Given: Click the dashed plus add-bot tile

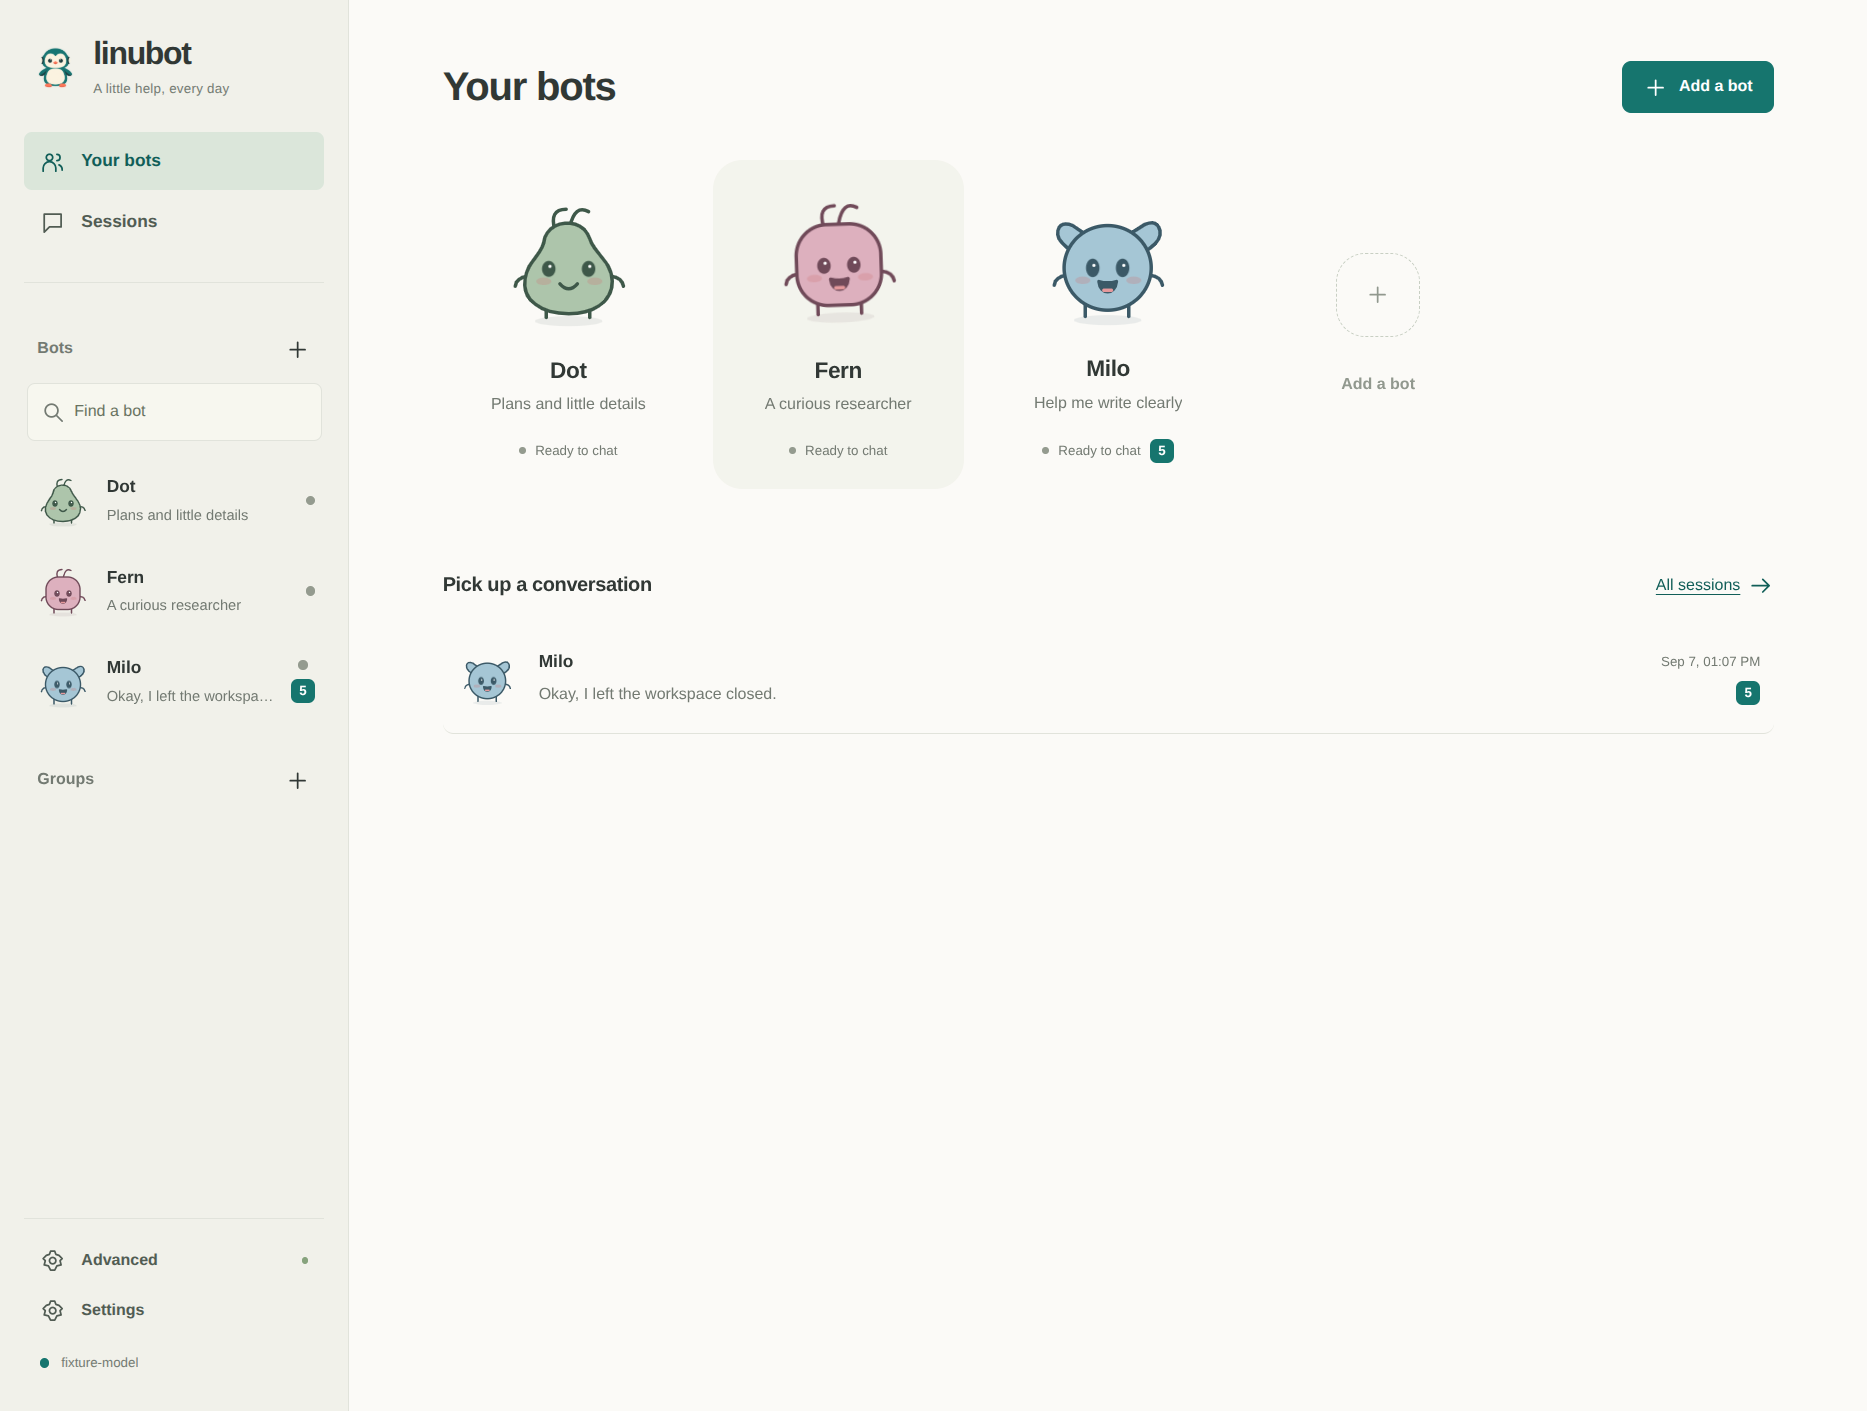Looking at the screenshot, I should click(x=1378, y=295).
